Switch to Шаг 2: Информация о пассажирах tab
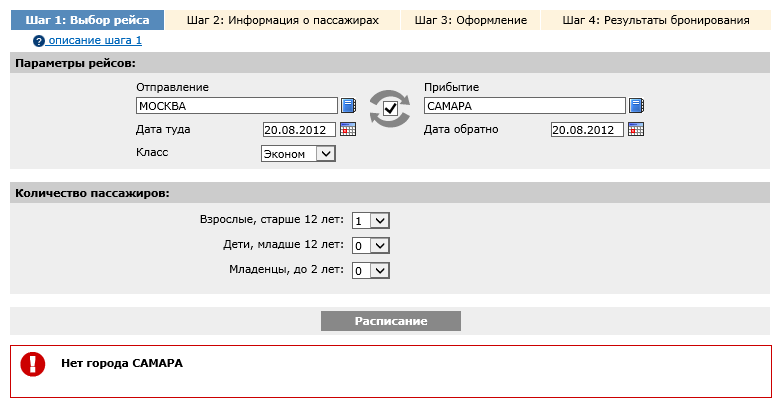The height and width of the screenshot is (408, 782). coord(283,20)
